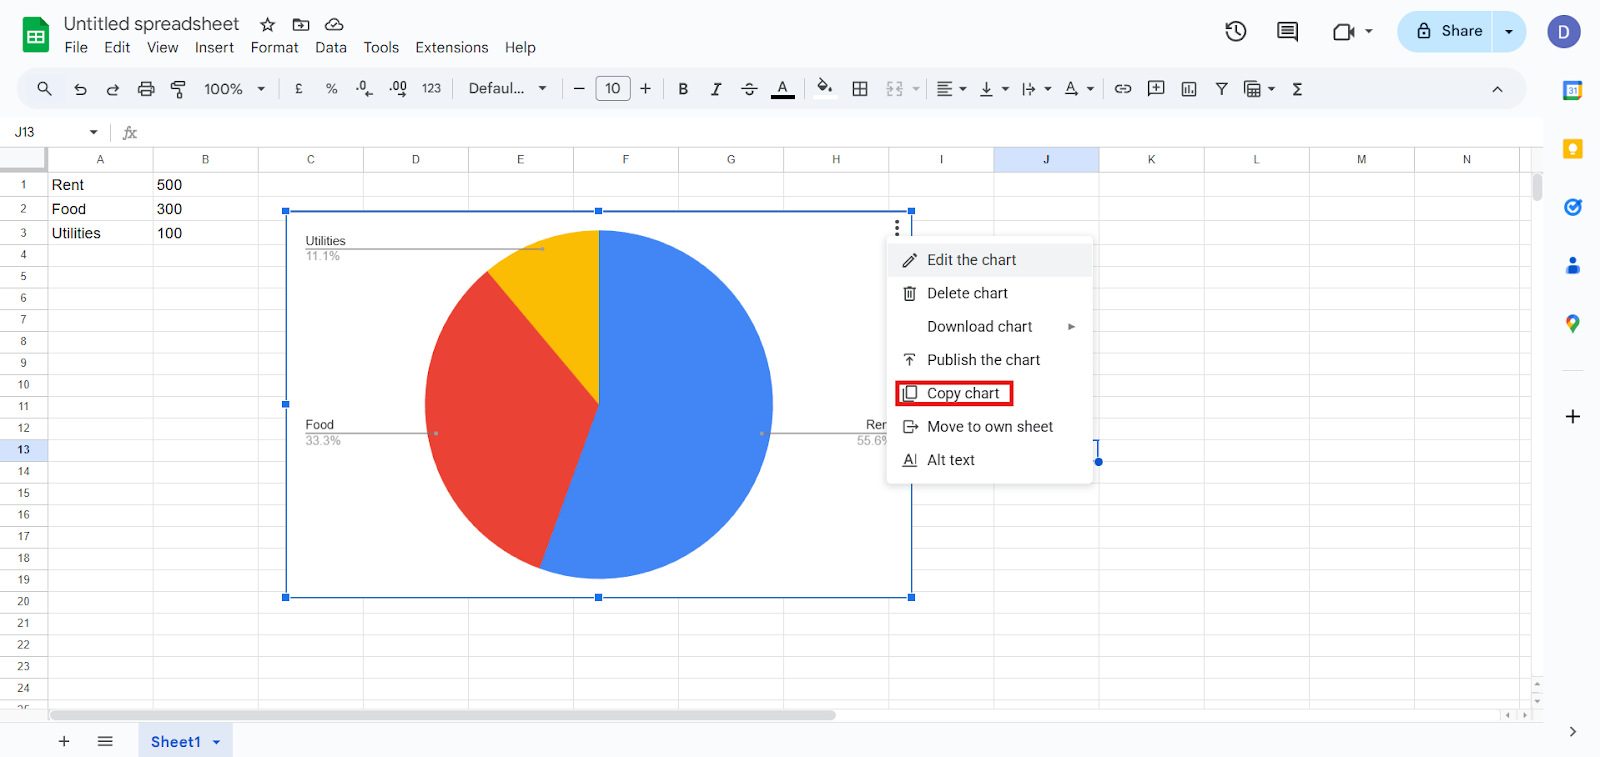Open the Insert menu
Viewport: 1600px width, 757px height.
coord(214,47)
